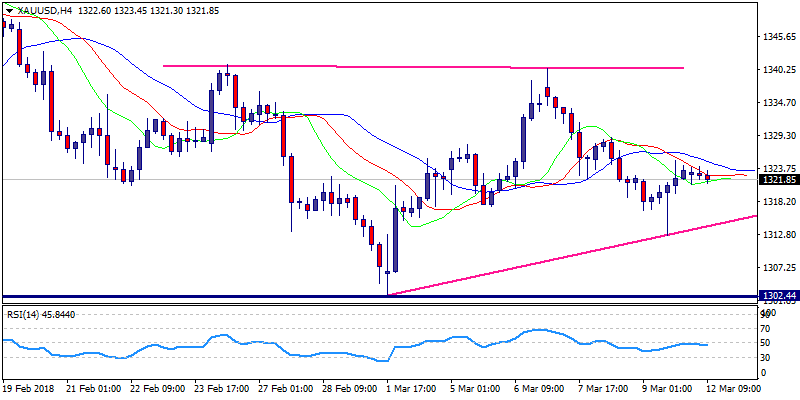The height and width of the screenshot is (400, 800).
Task: Click the 1312.80 price axis label
Action: point(776,235)
